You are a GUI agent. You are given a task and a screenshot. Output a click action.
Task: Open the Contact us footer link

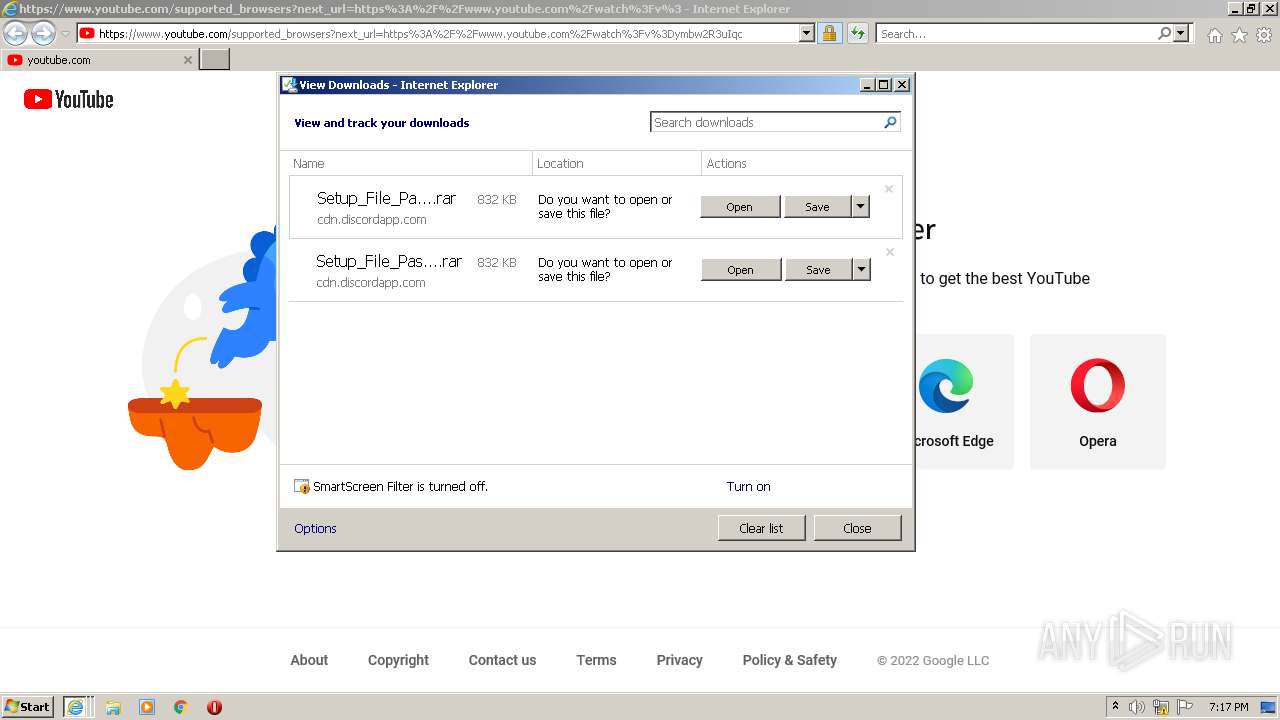coord(502,660)
